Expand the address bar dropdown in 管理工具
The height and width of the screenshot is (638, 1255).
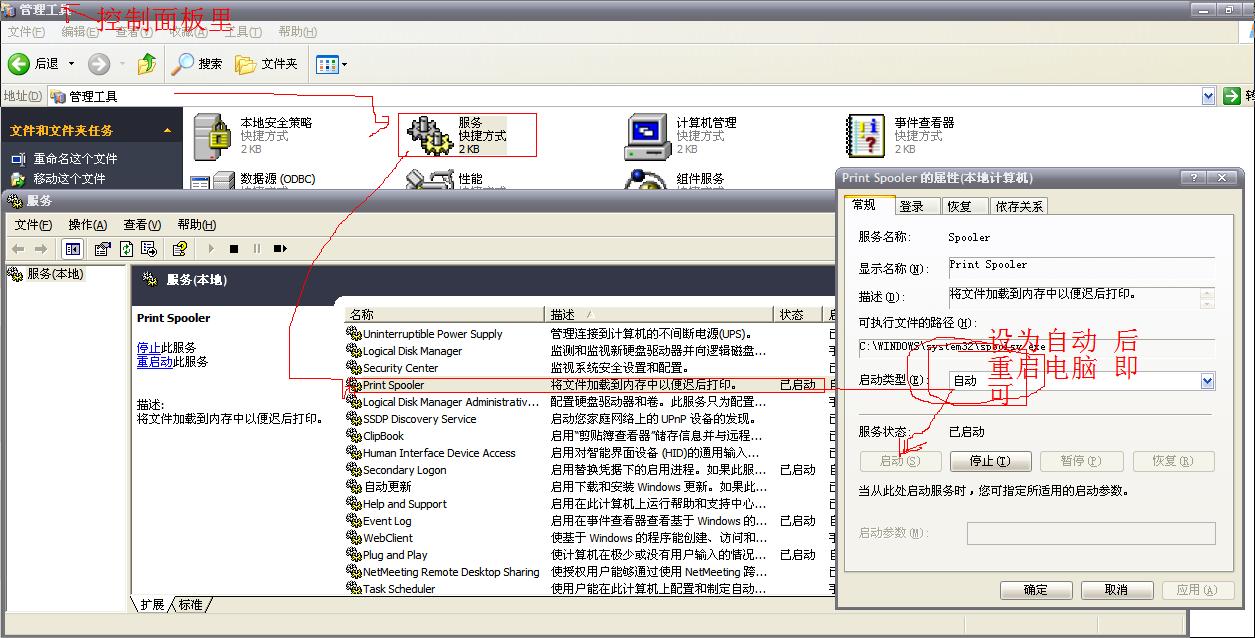click(x=1208, y=96)
